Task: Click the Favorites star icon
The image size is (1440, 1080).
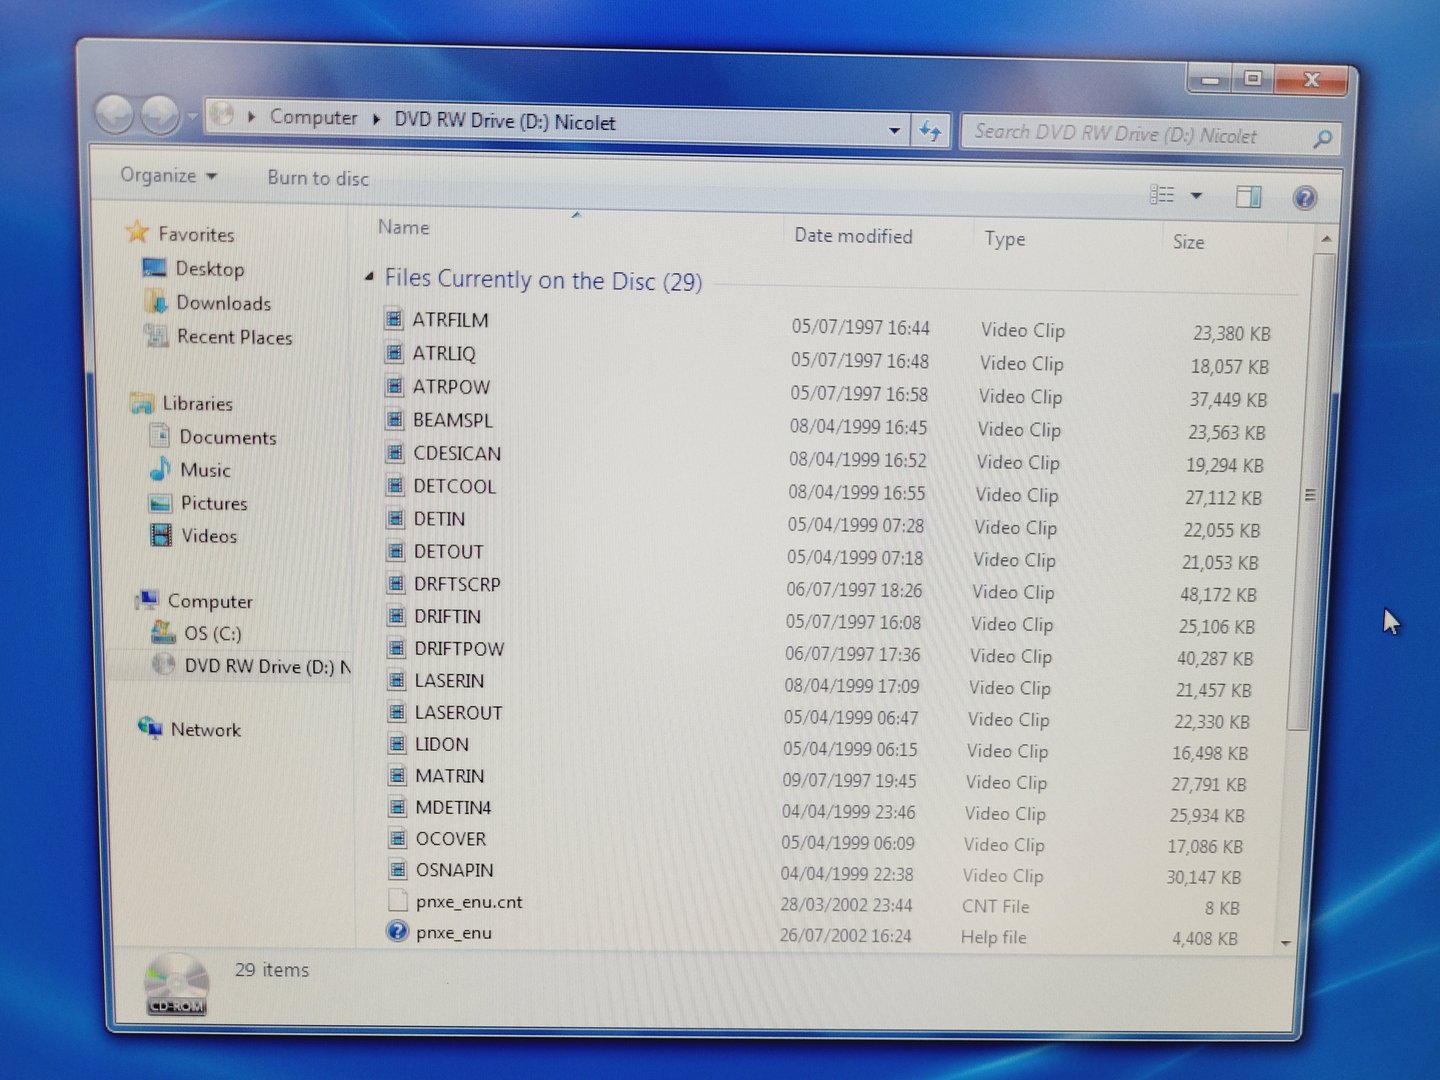Action: coord(137,232)
